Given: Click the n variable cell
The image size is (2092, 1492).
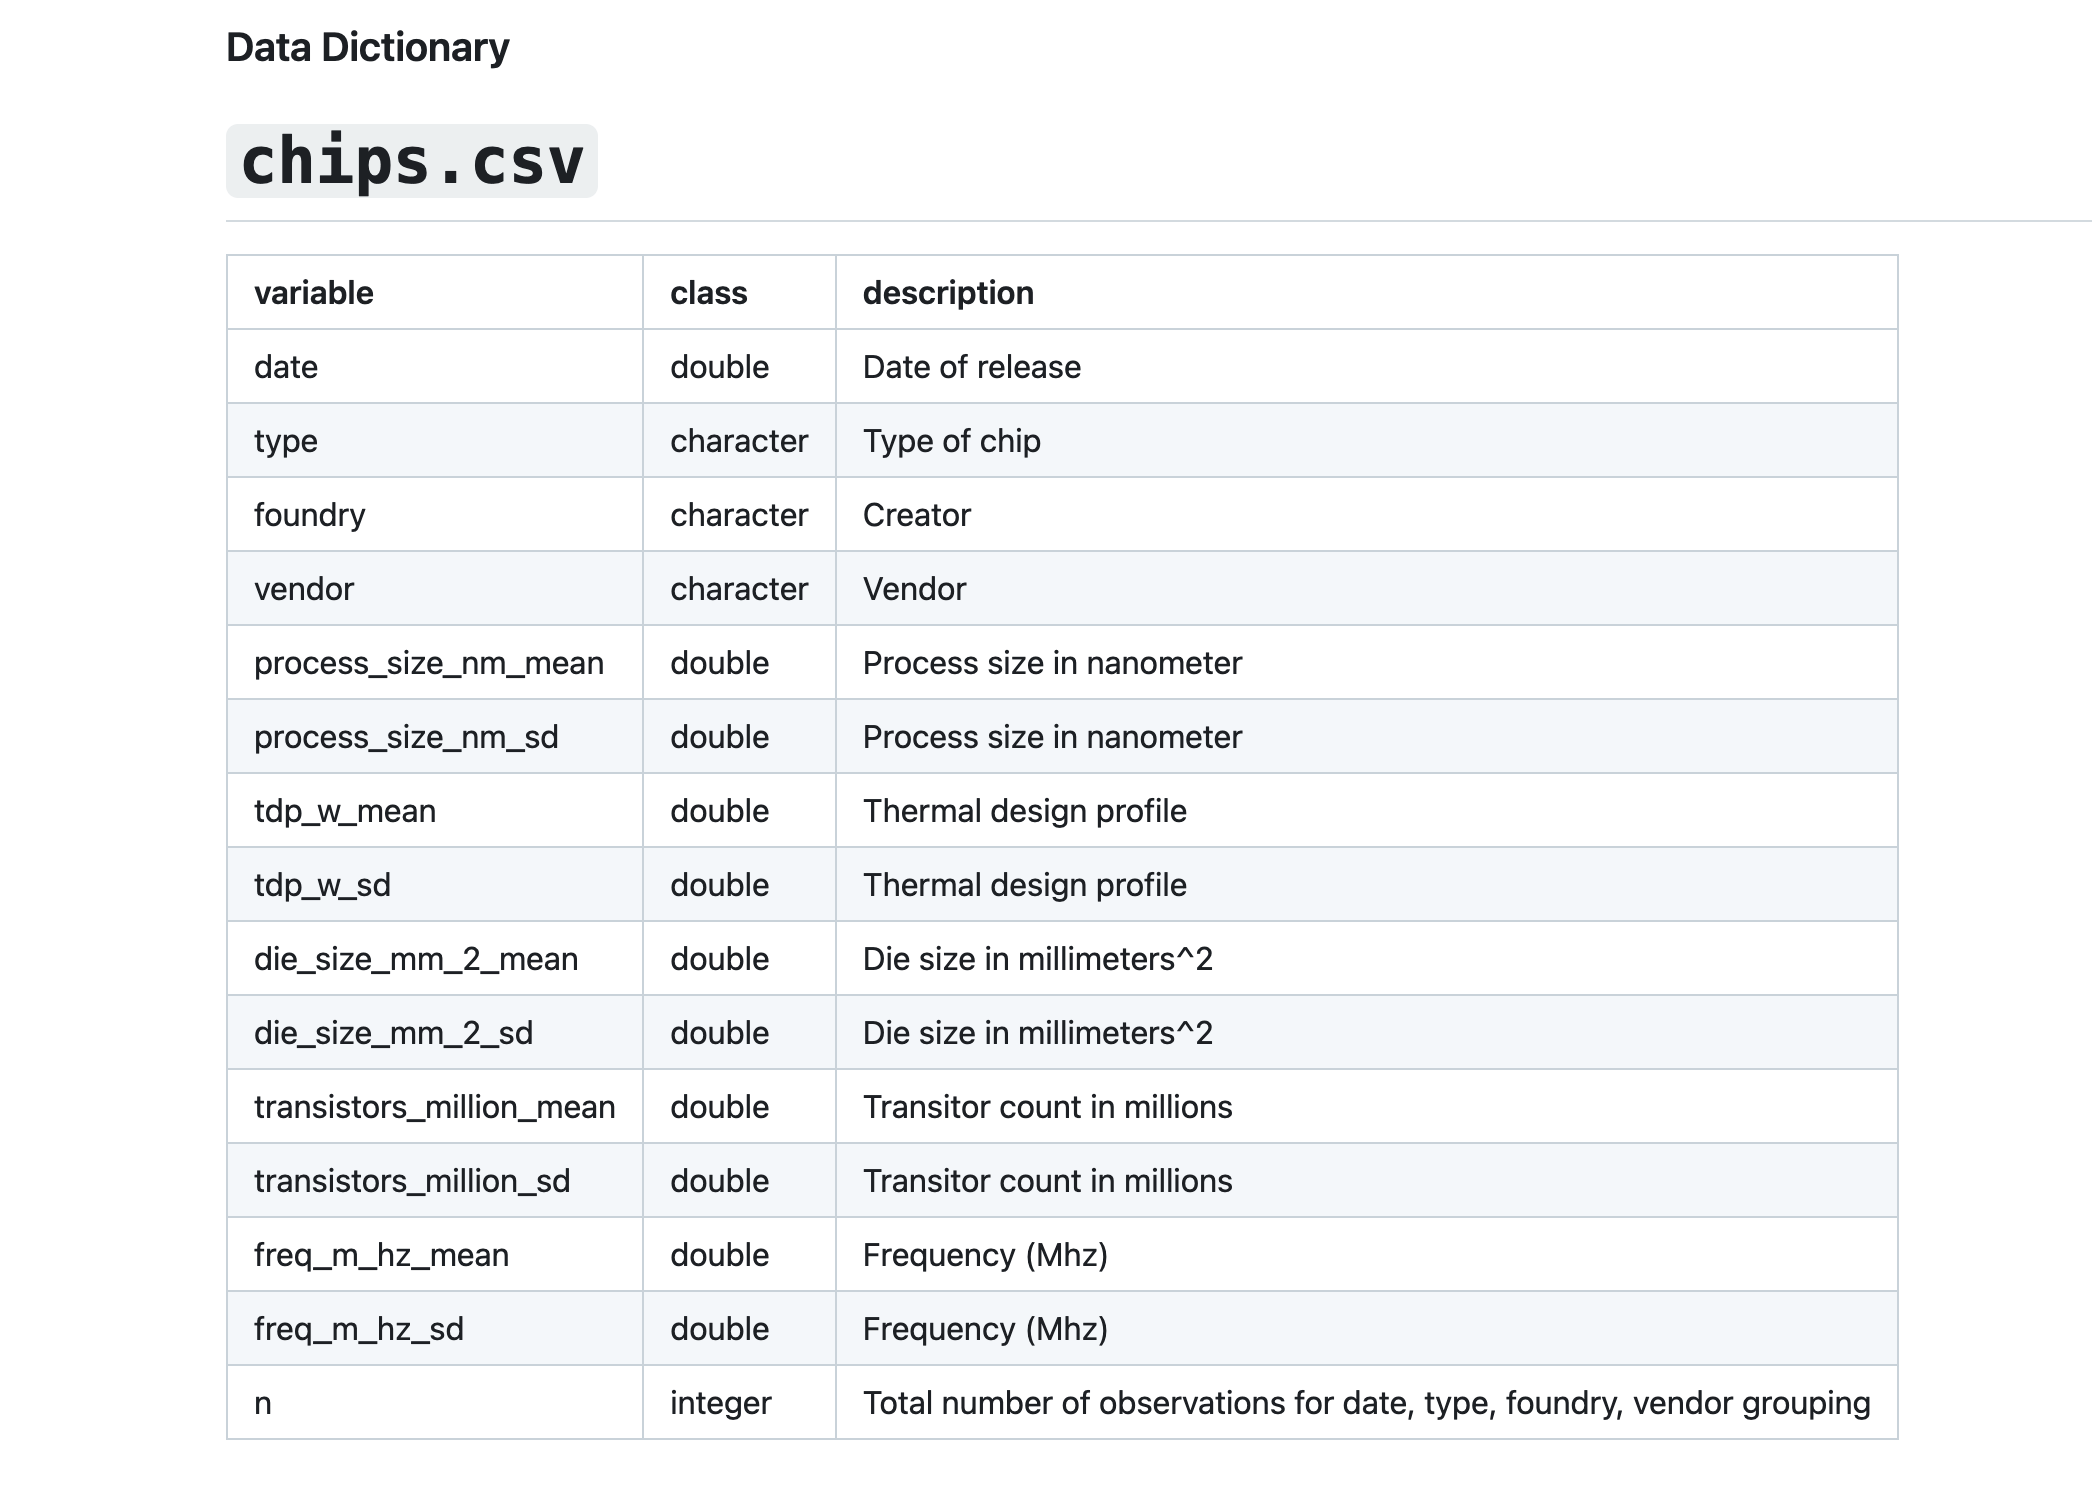Looking at the screenshot, I should (263, 1403).
